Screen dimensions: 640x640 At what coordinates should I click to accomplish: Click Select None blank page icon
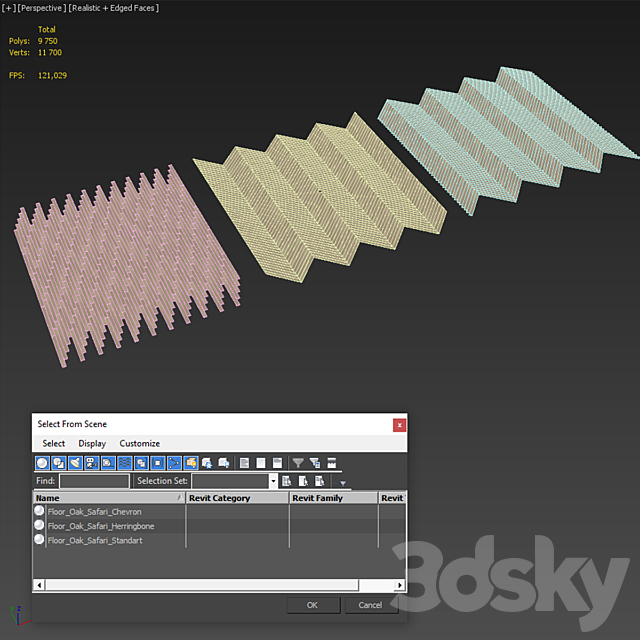[x=261, y=463]
